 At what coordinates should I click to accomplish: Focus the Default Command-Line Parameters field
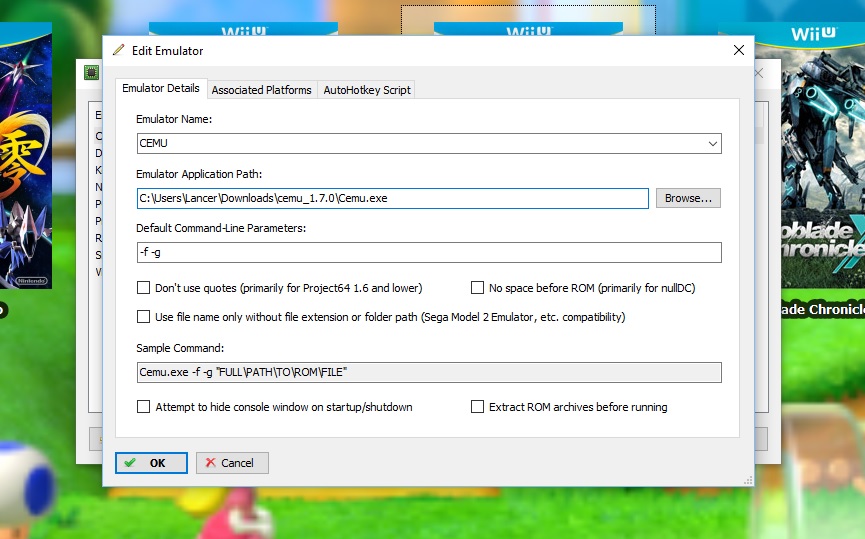click(x=429, y=253)
